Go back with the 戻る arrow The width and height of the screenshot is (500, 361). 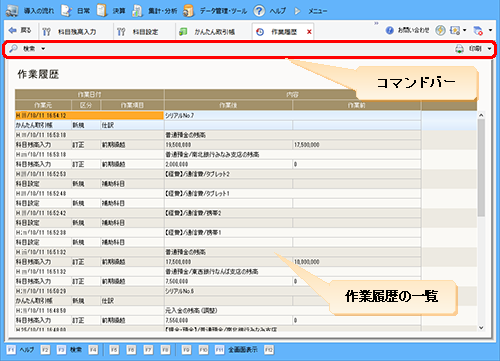(20, 31)
